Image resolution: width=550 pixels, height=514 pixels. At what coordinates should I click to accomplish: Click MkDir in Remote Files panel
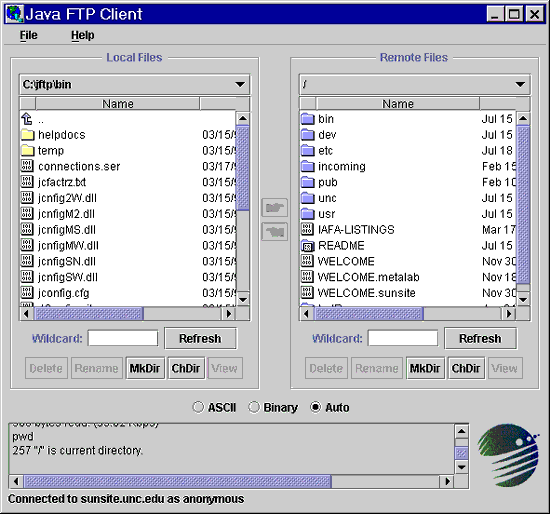coord(425,368)
